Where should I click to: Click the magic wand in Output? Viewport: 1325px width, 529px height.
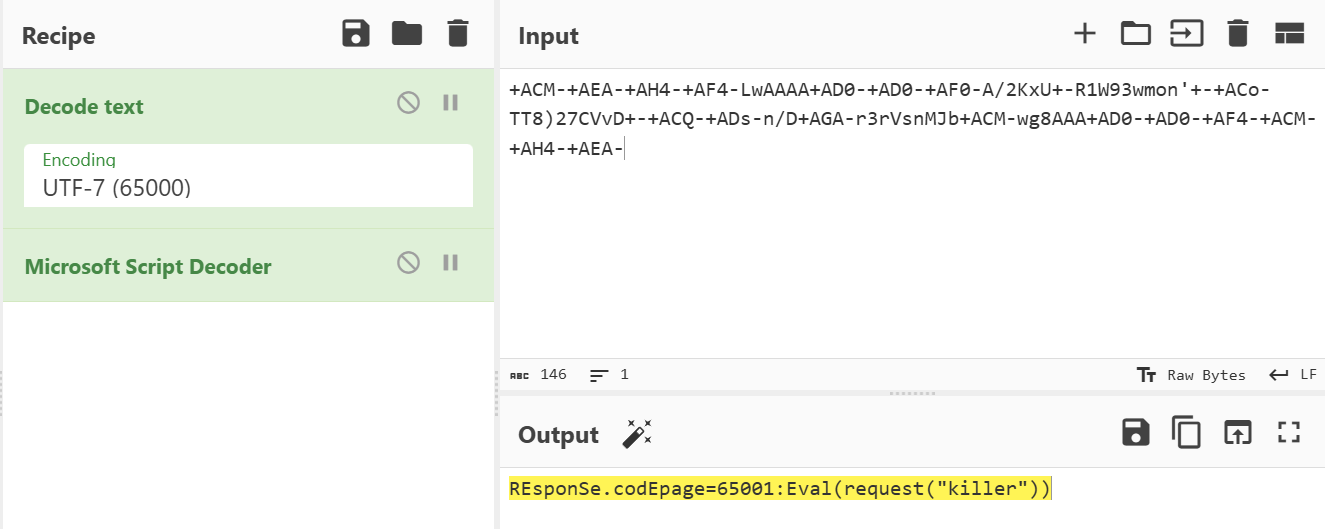637,434
